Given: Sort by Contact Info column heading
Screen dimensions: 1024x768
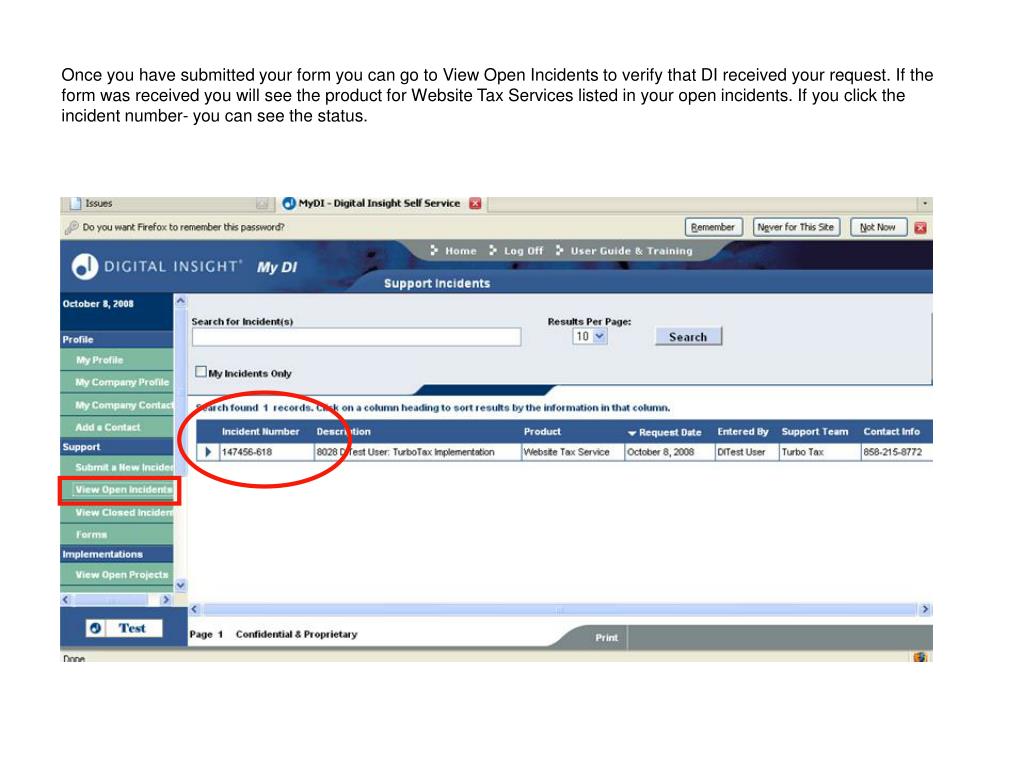Looking at the screenshot, I should [891, 432].
